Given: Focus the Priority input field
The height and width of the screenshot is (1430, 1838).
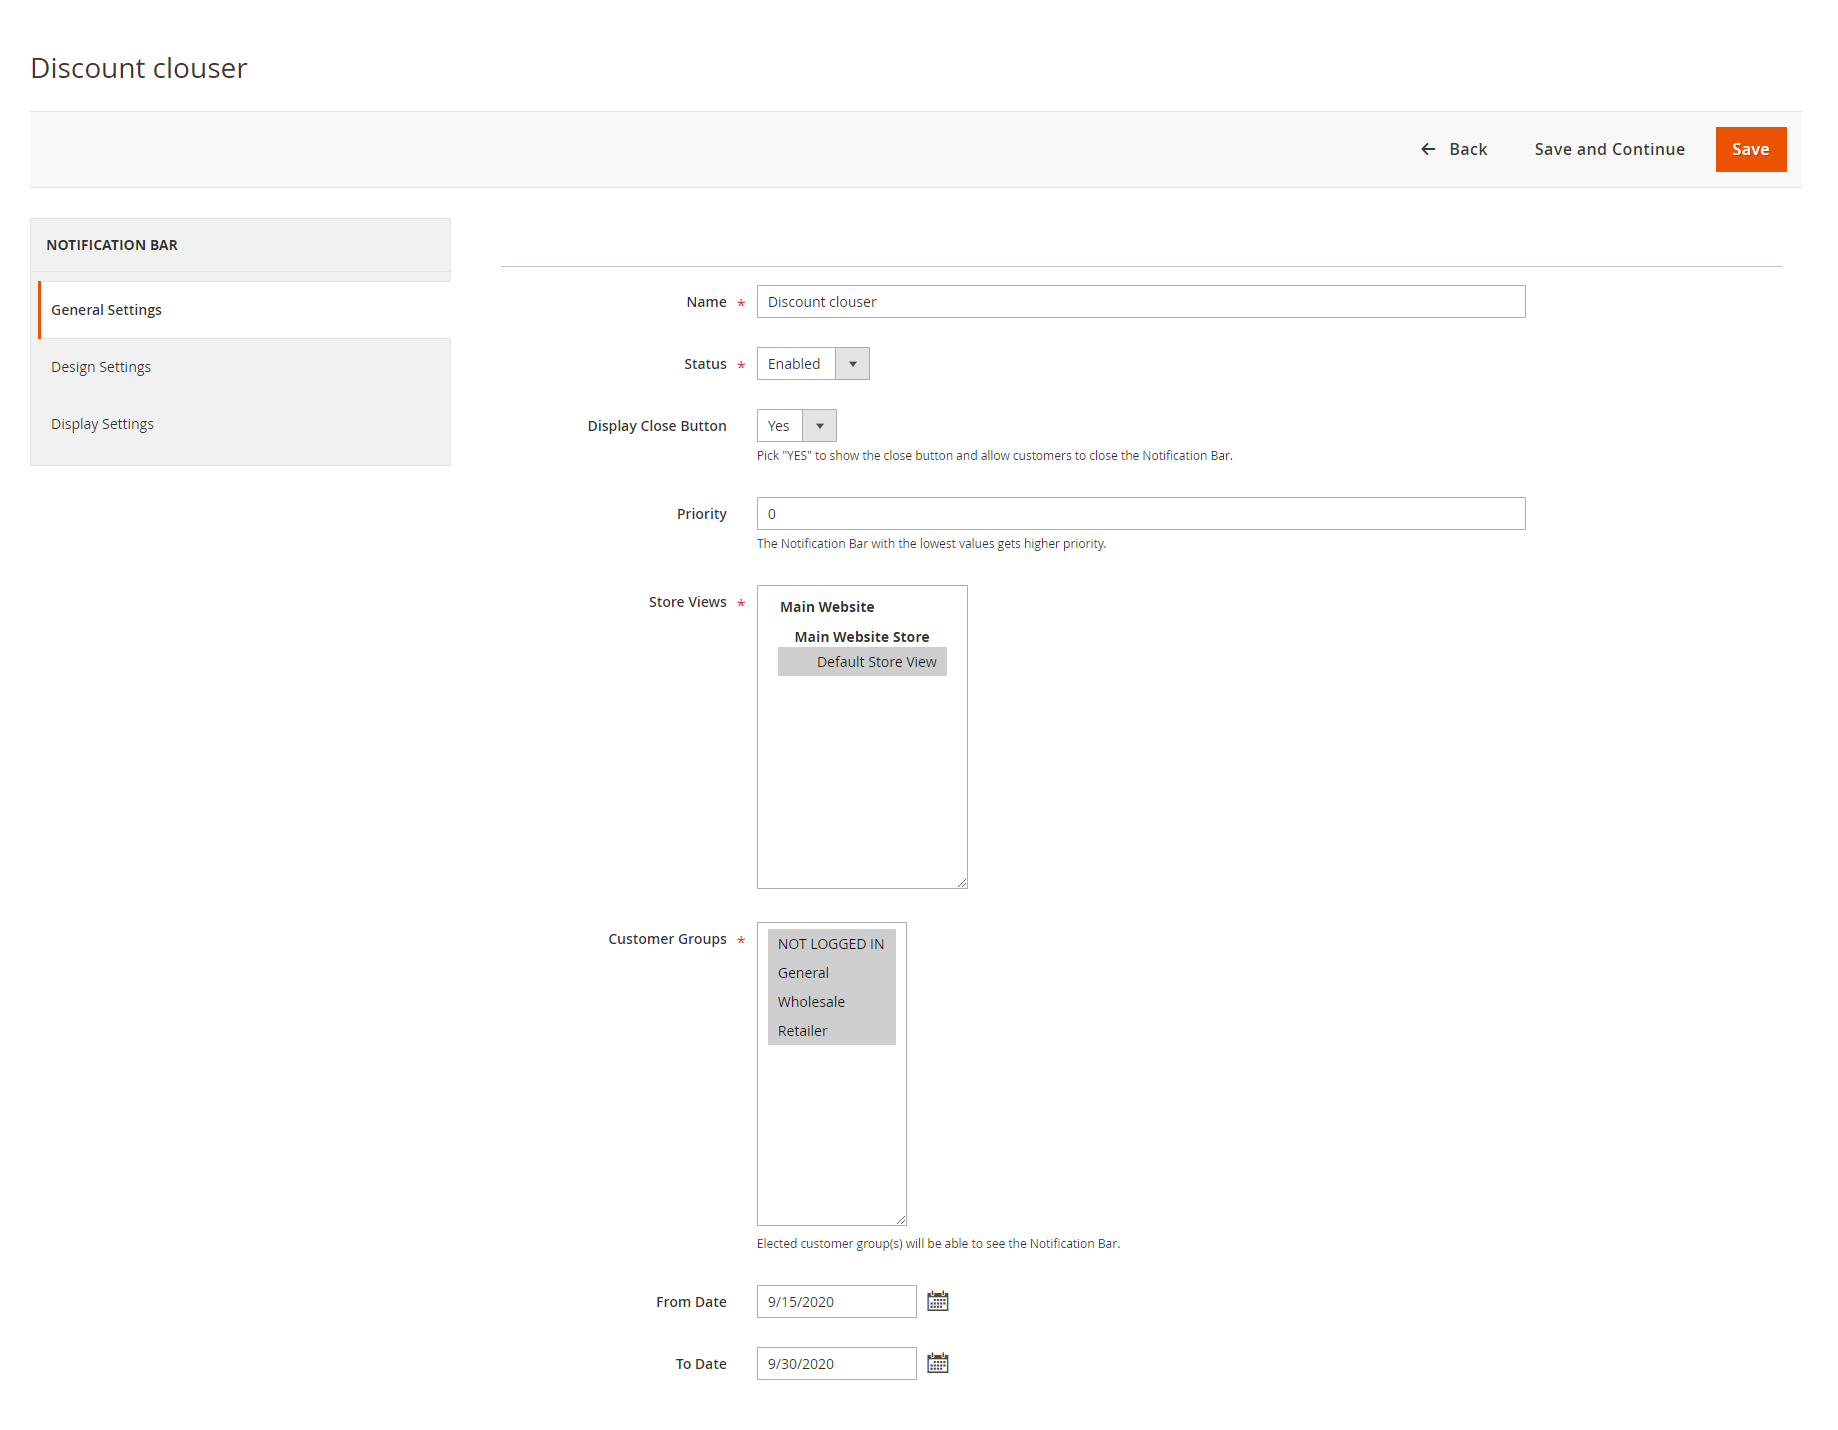Looking at the screenshot, I should [x=1140, y=514].
